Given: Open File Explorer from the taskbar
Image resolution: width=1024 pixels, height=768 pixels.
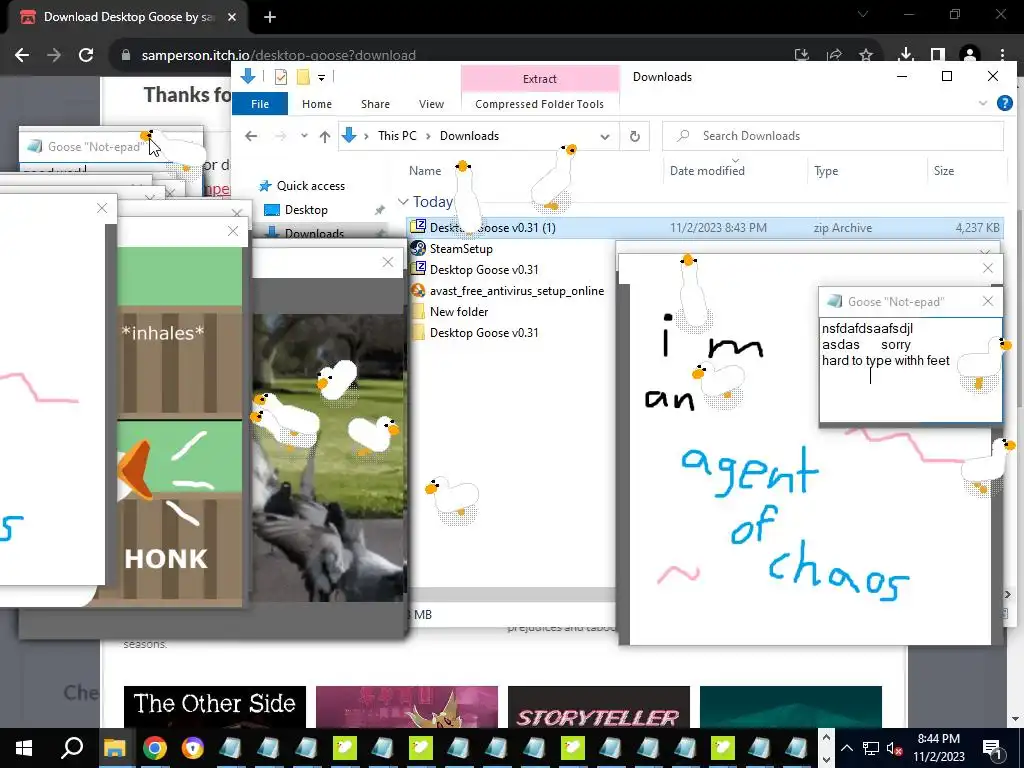Looking at the screenshot, I should coord(115,748).
